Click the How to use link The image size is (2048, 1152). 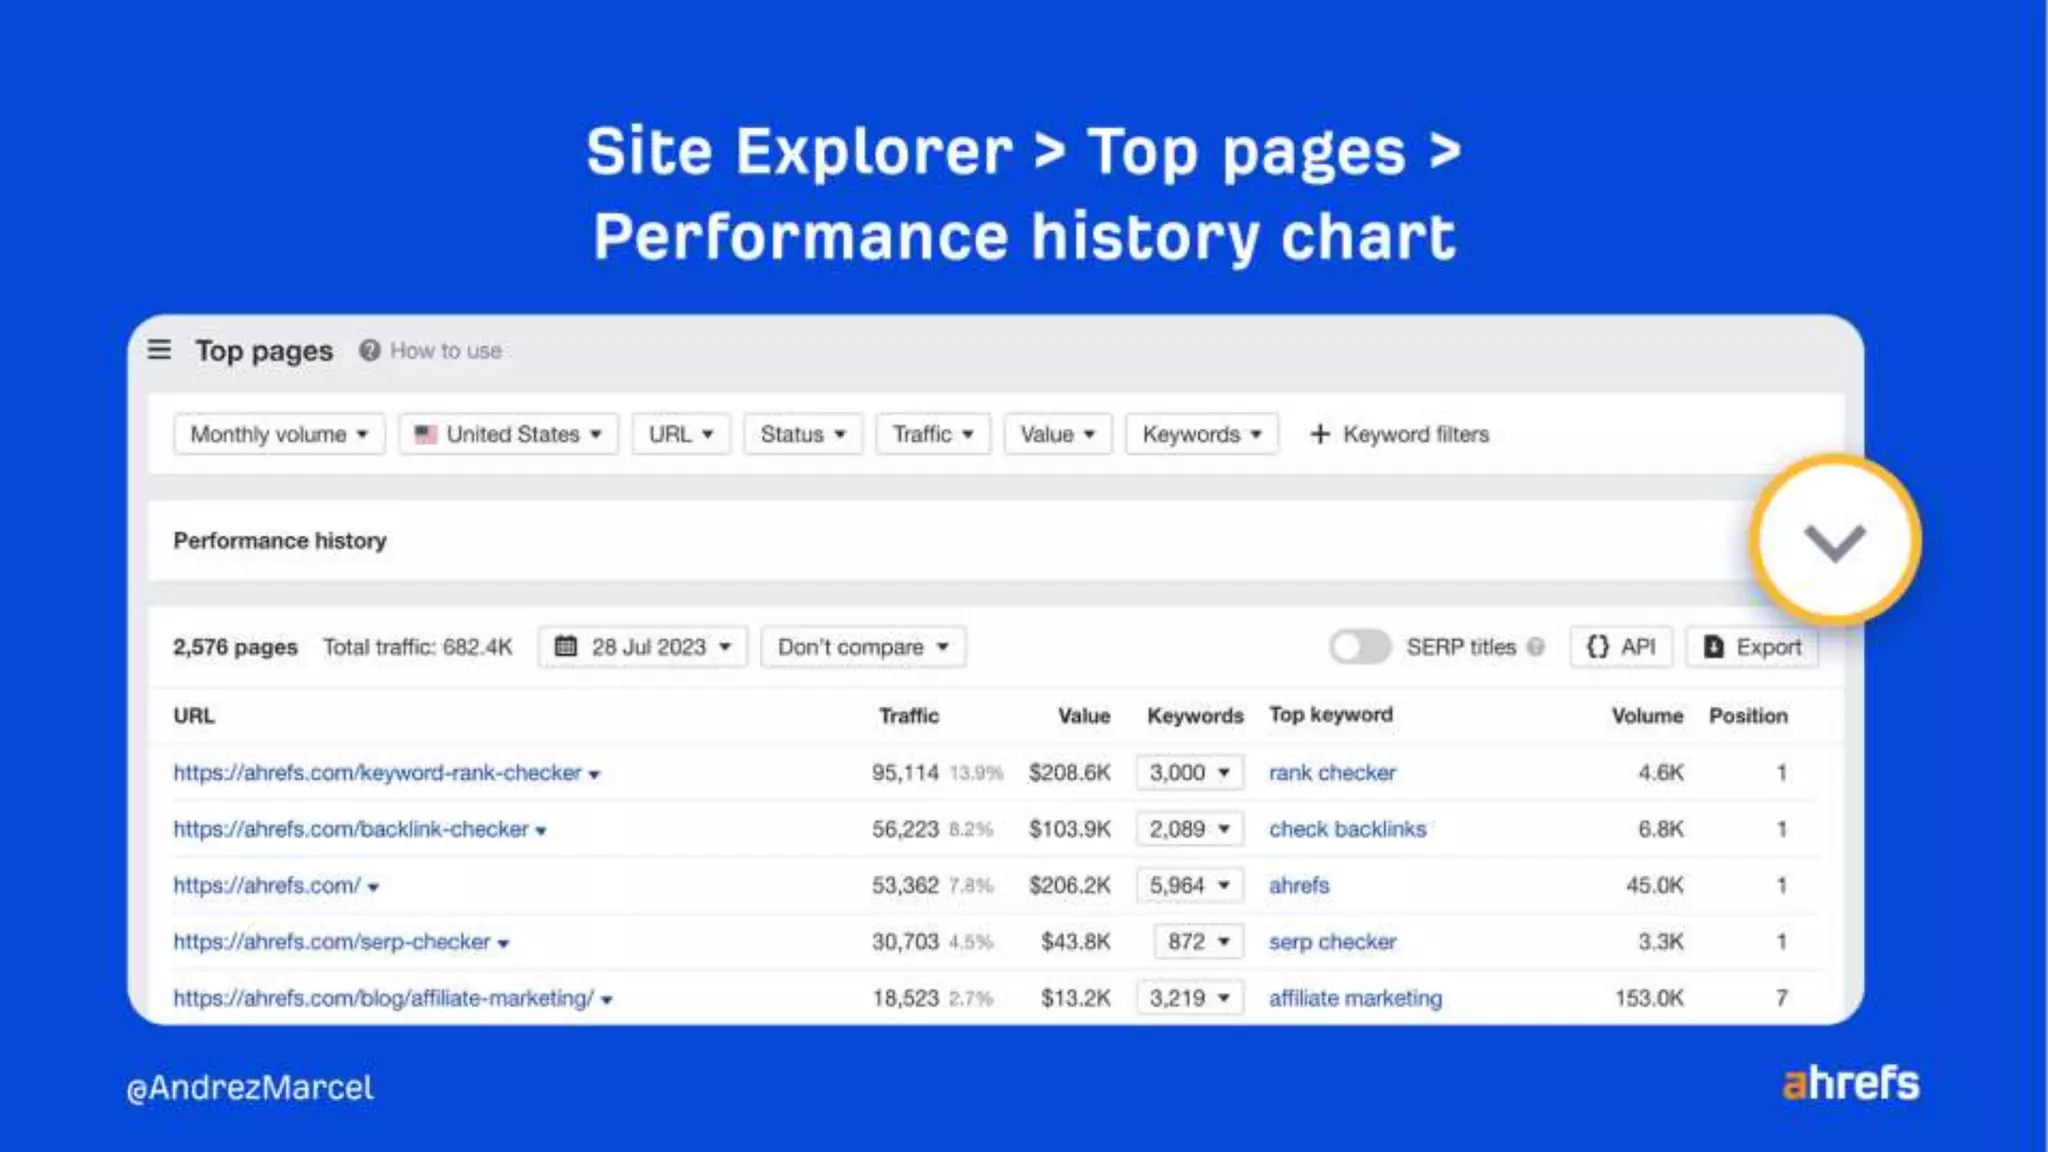point(446,351)
